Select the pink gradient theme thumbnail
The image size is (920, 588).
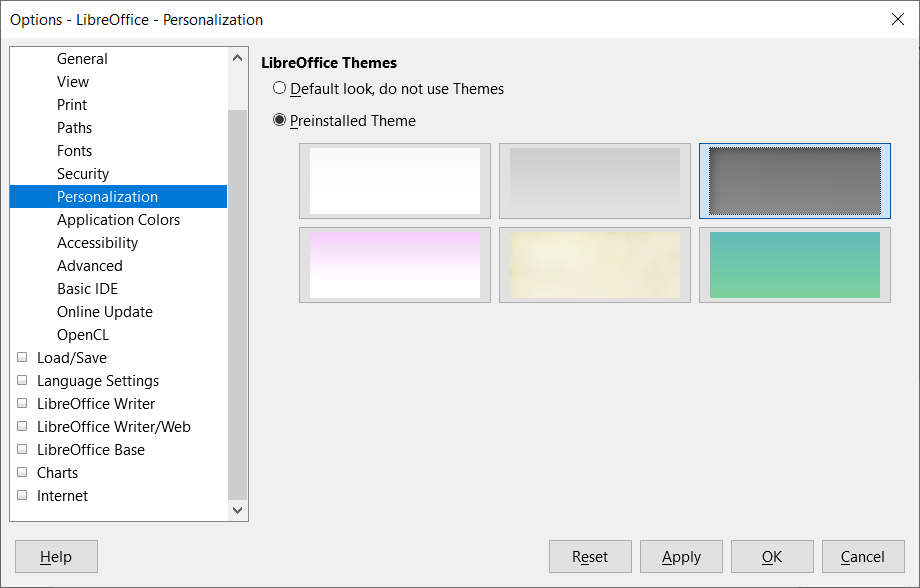[395, 265]
